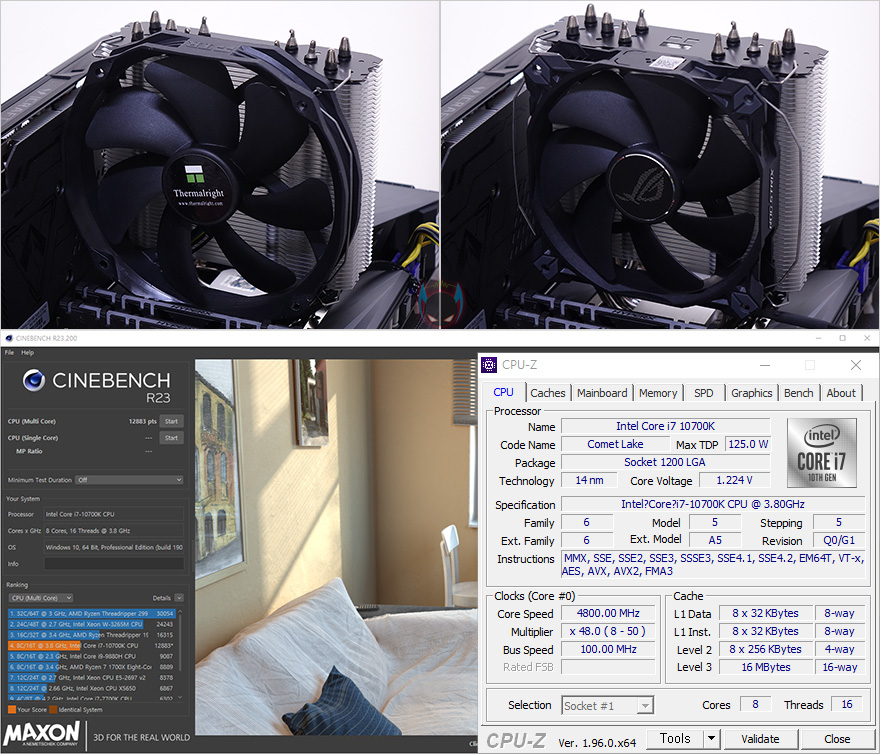The height and width of the screenshot is (754, 880).
Task: Switch to the Caches tab in CPU-Z
Action: [548, 393]
